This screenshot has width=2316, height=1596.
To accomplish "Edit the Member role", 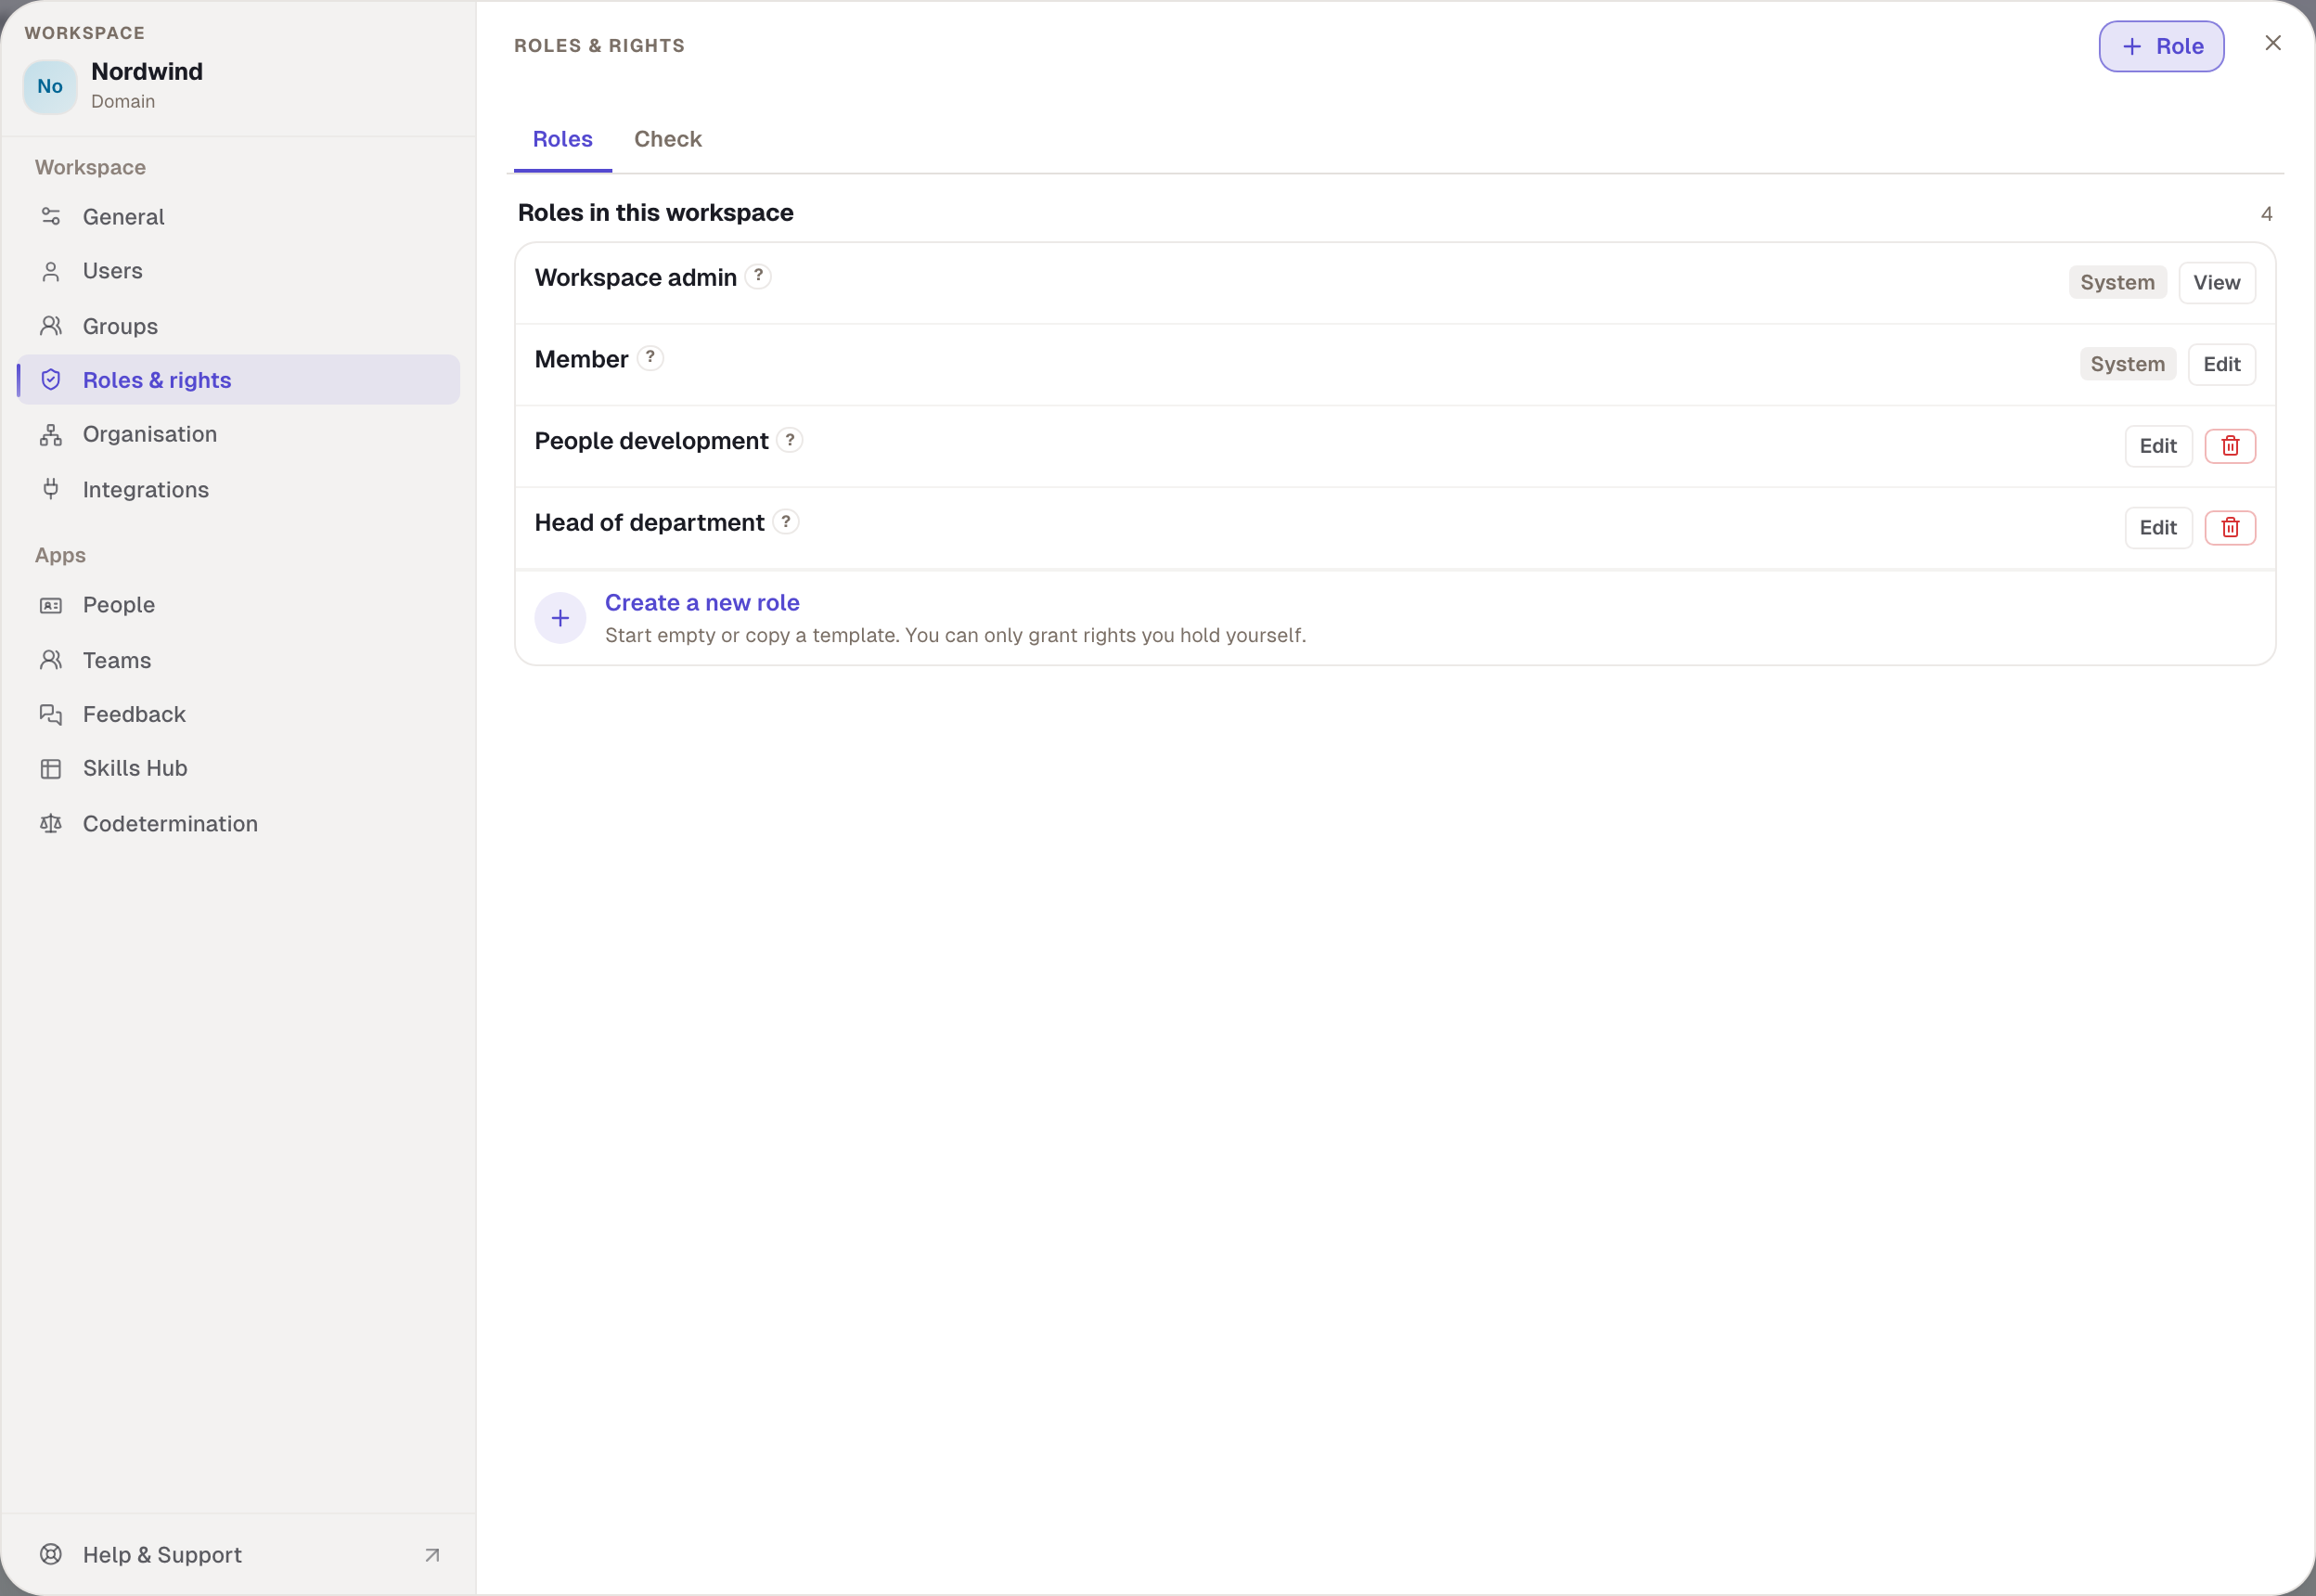I will pos(2221,364).
